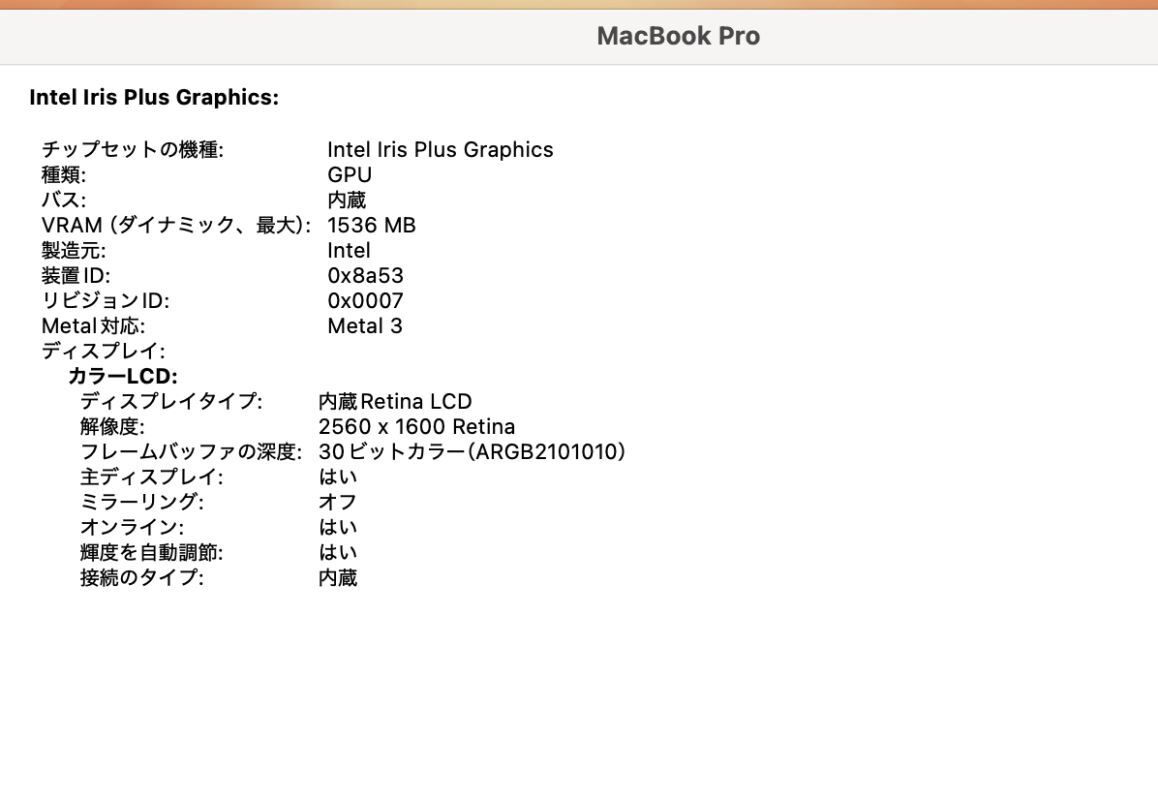Click the 30ビットカラー(ARGB2101010) value

pos(472,451)
